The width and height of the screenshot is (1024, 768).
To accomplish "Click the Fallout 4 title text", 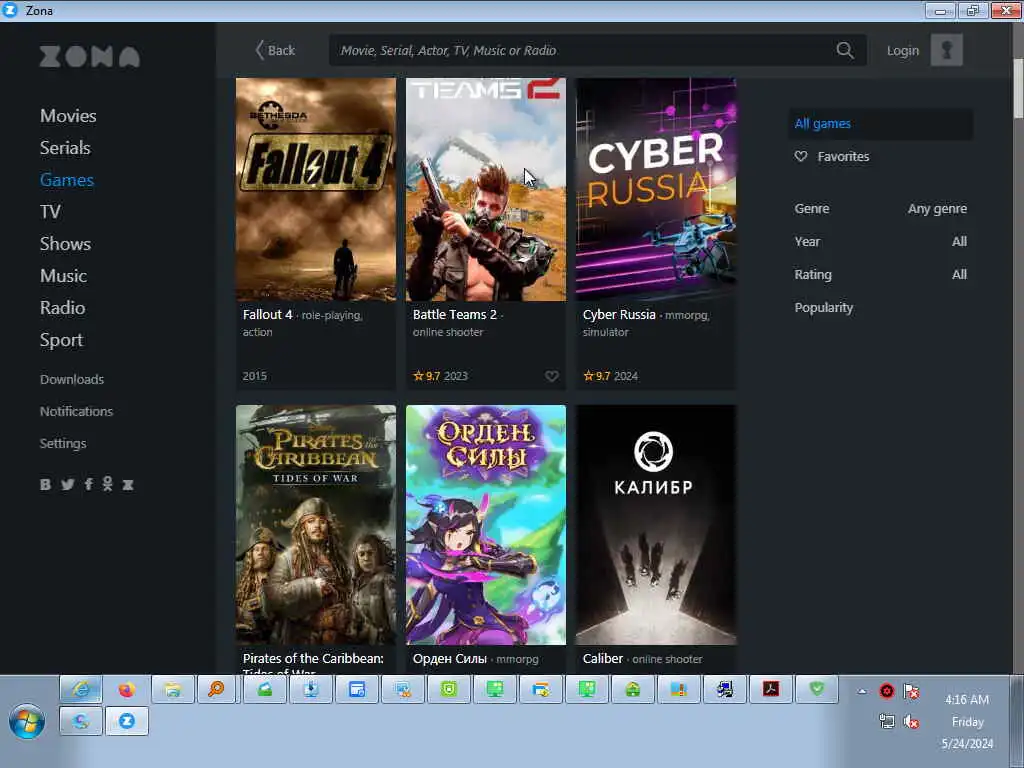I will (268, 315).
